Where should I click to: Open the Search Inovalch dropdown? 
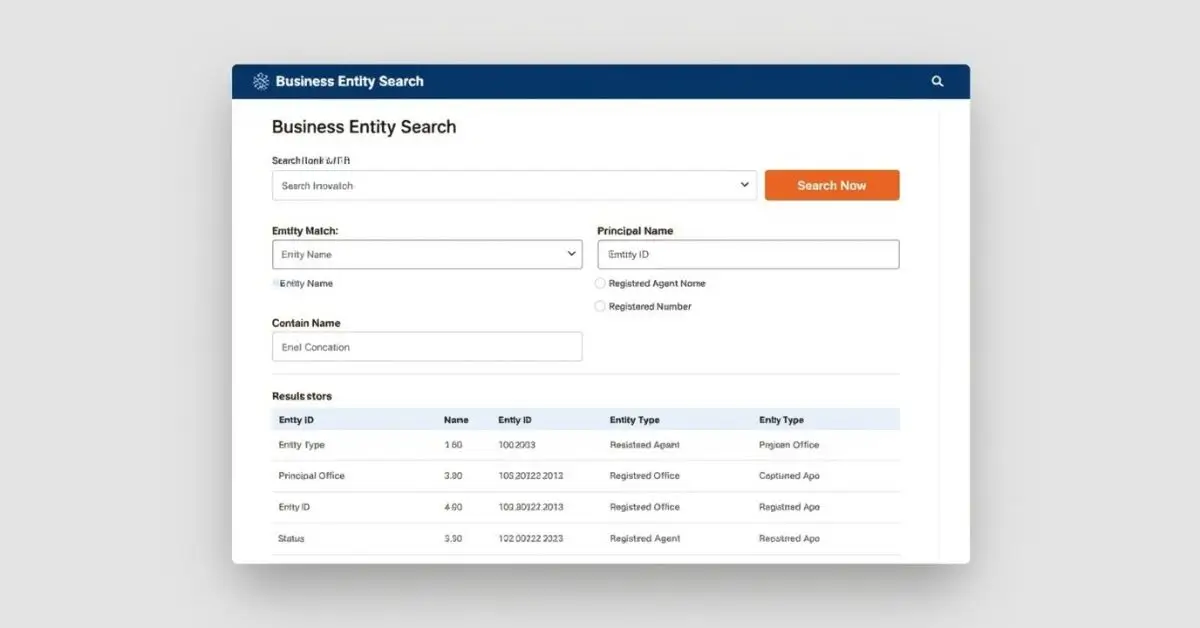514,185
